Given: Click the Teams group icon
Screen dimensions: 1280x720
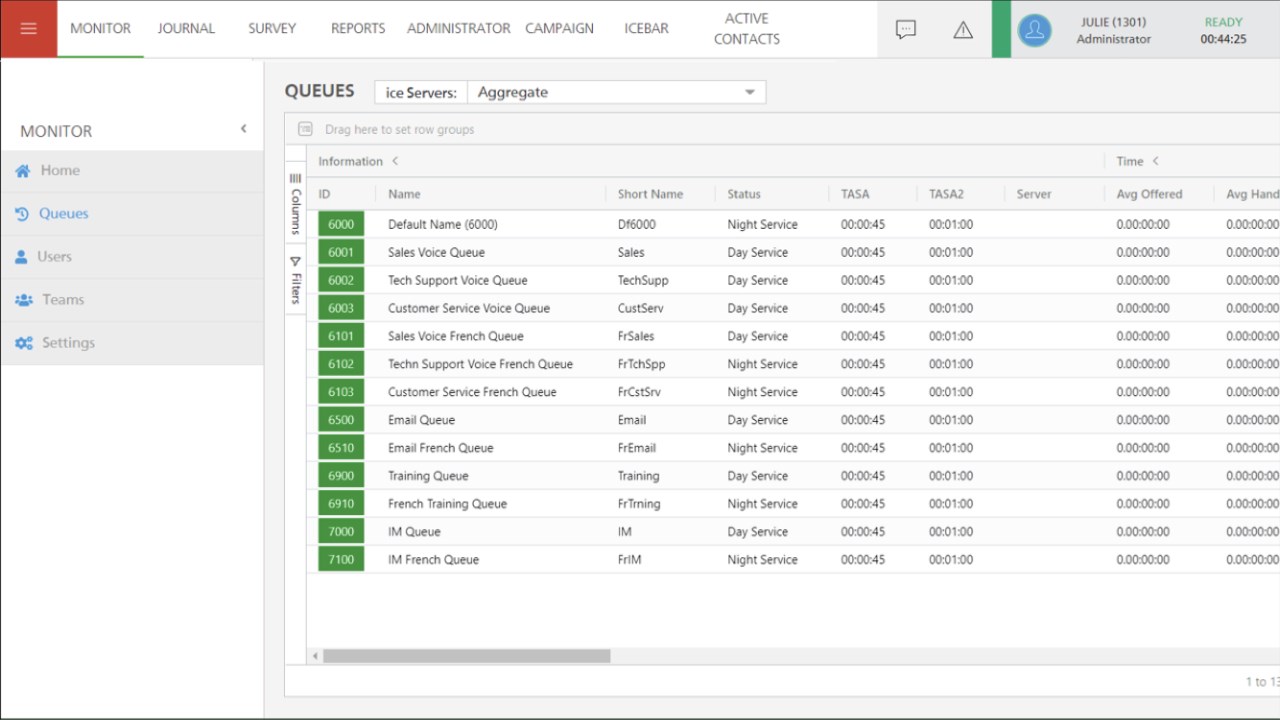Looking at the screenshot, I should pyautogui.click(x=24, y=300).
